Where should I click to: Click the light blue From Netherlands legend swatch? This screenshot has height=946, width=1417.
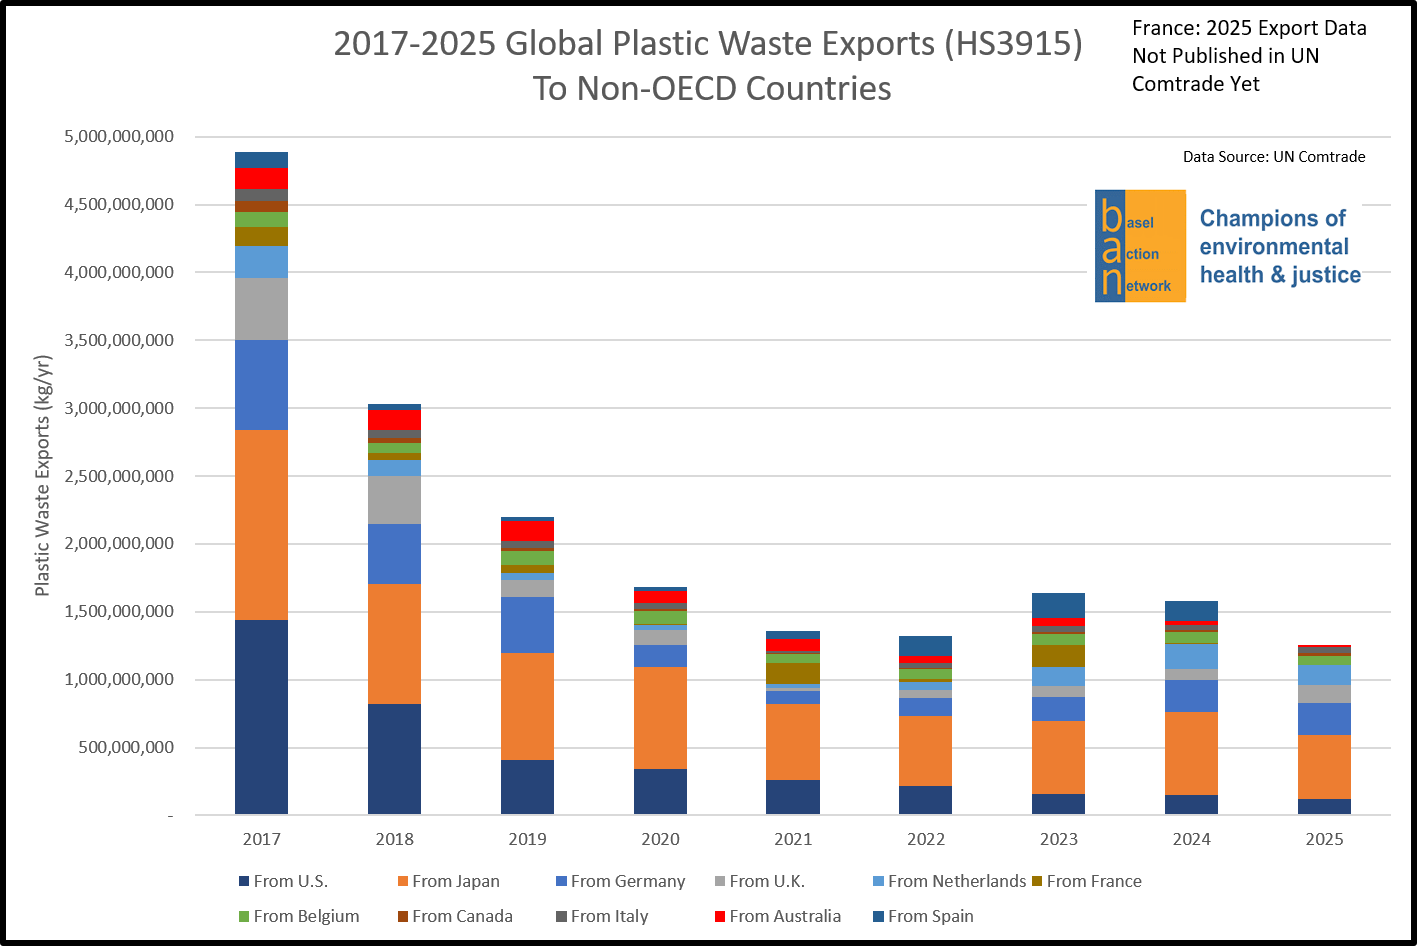coord(878,881)
